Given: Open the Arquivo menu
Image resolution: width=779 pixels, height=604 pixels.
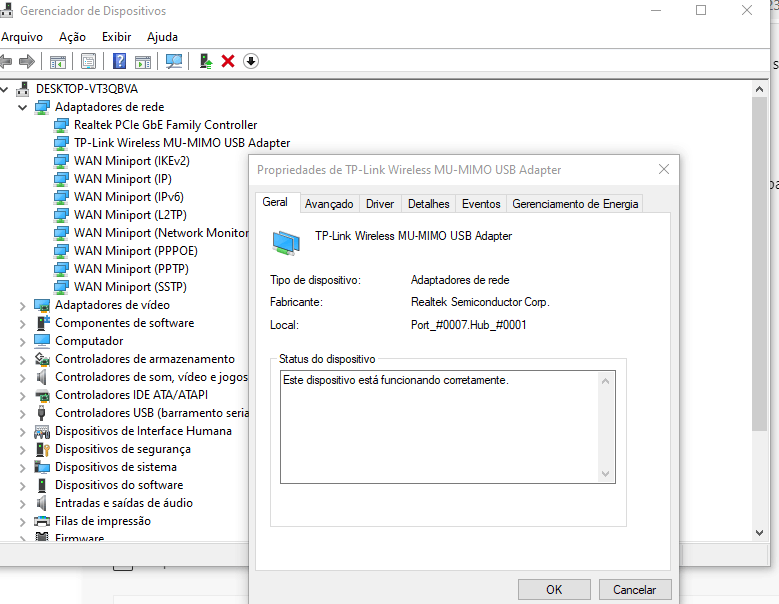Looking at the screenshot, I should click(x=22, y=37).
